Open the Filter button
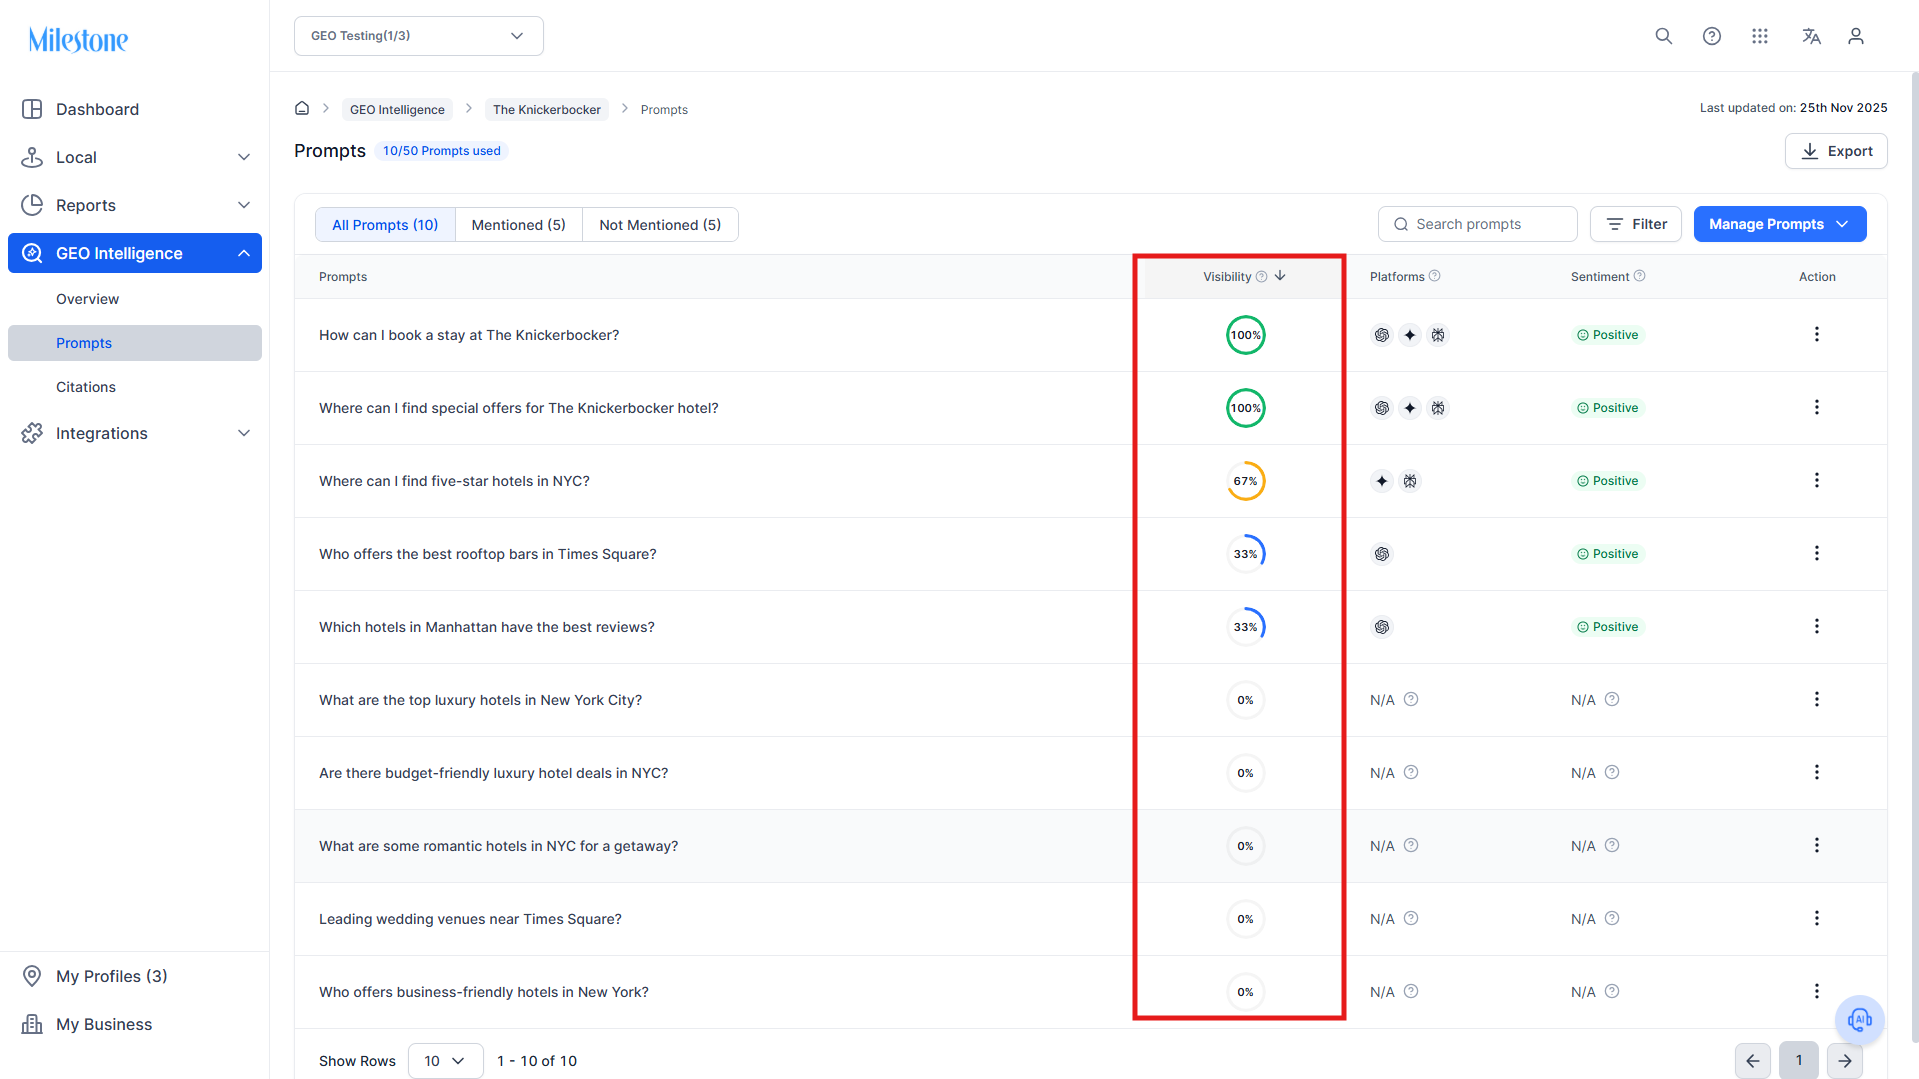Screen dimensions: 1919x1079 click(1636, 224)
